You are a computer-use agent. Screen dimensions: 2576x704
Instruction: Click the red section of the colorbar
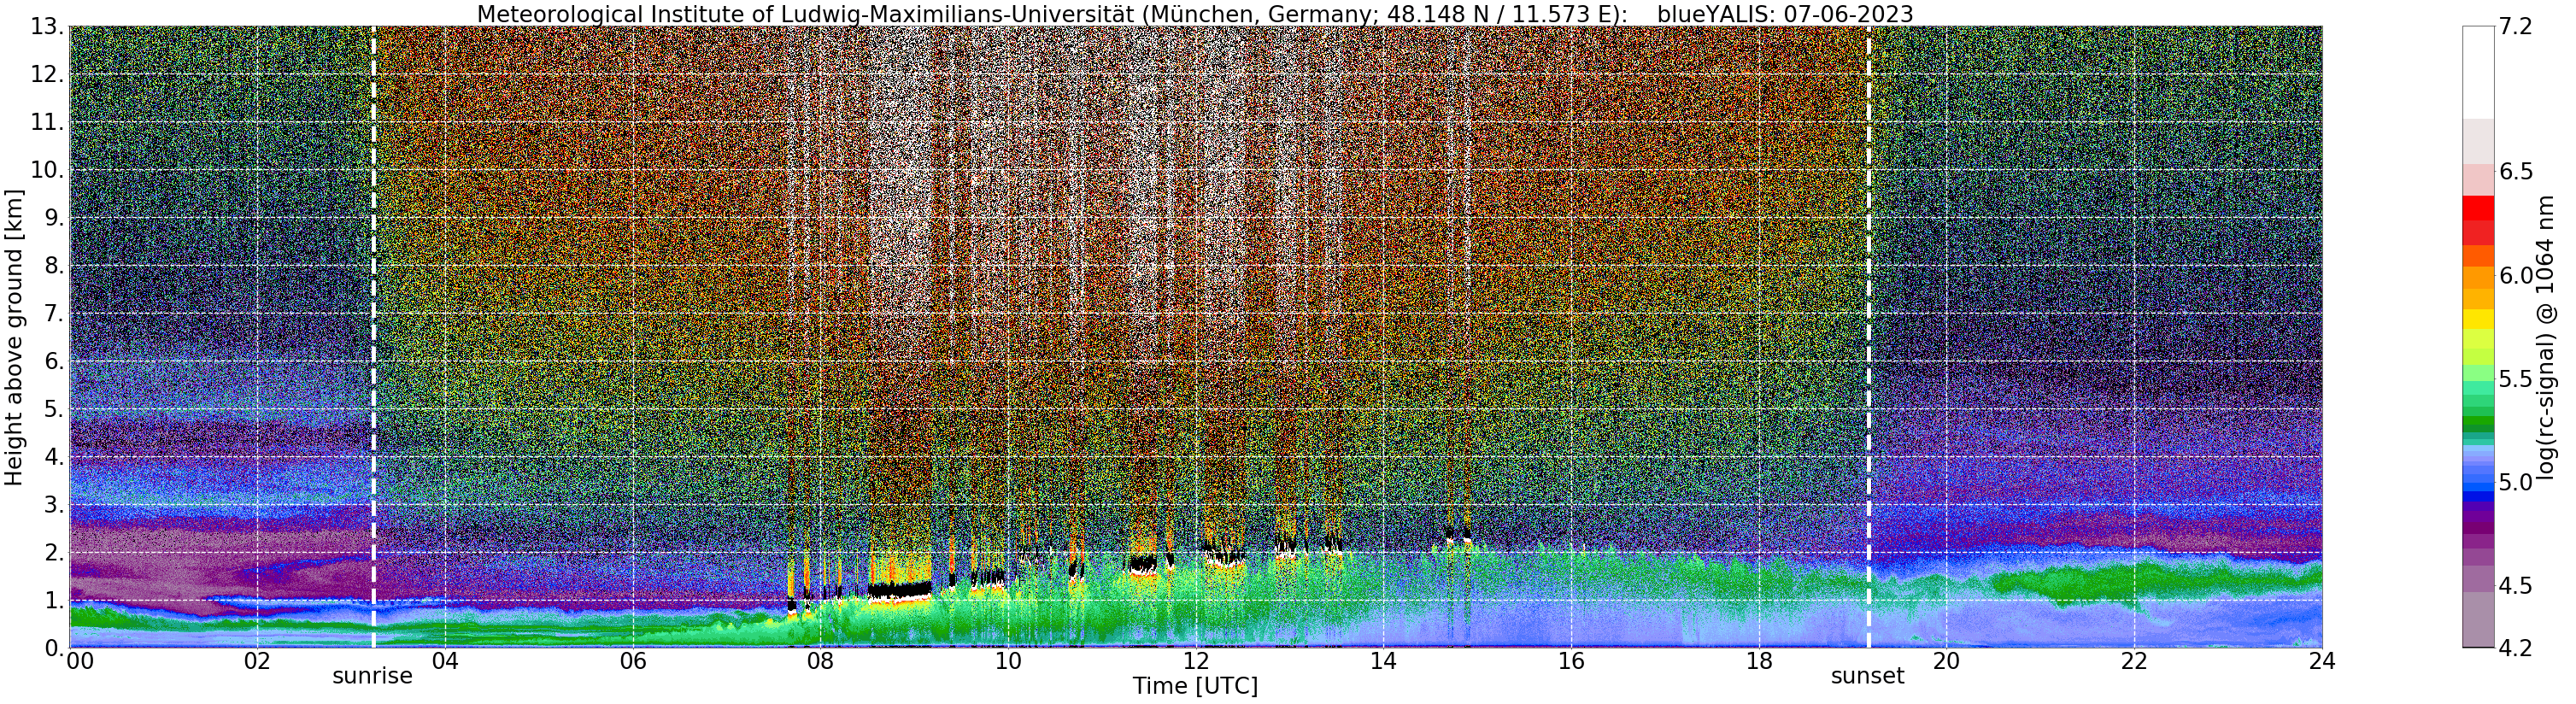2478,221
